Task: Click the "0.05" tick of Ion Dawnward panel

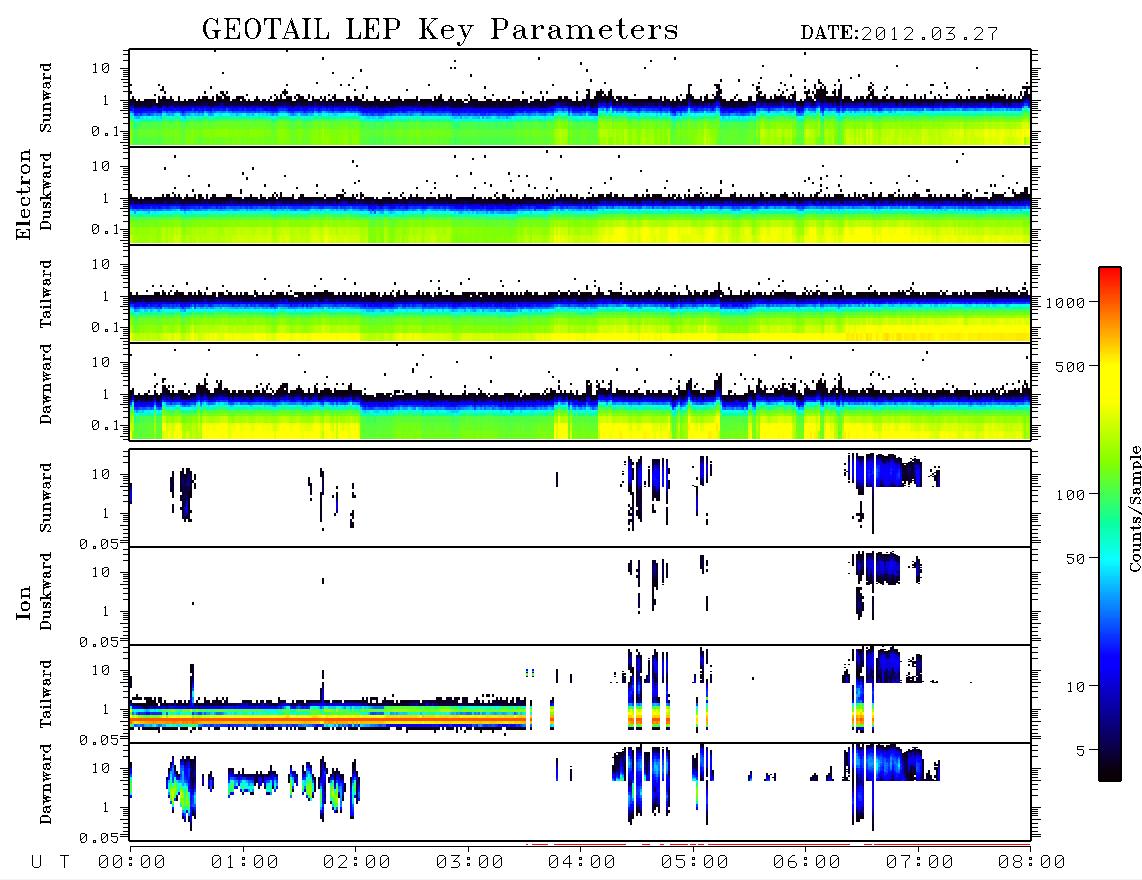Action: pos(99,838)
